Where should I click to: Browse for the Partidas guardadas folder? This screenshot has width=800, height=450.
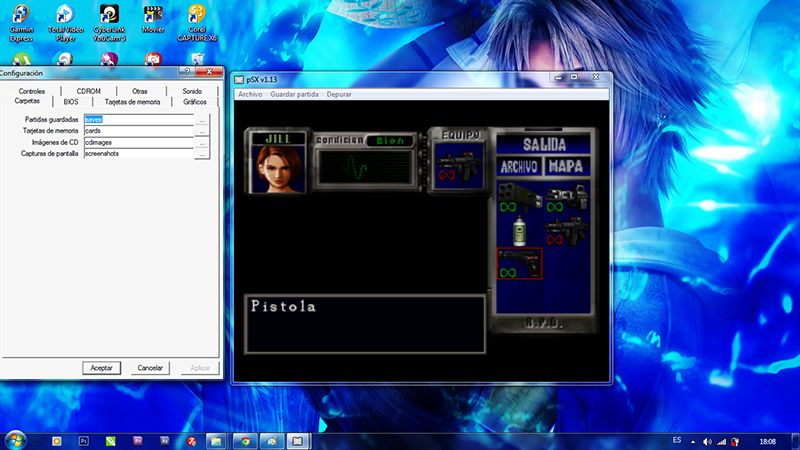pyautogui.click(x=202, y=120)
